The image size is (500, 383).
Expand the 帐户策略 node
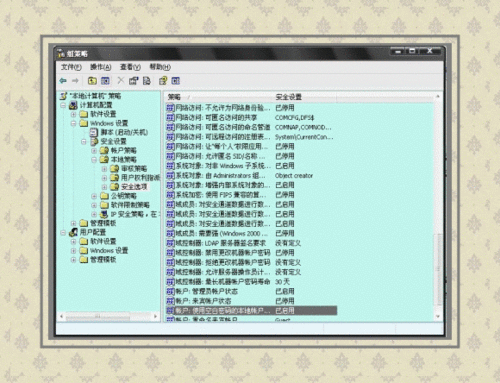click(94, 151)
